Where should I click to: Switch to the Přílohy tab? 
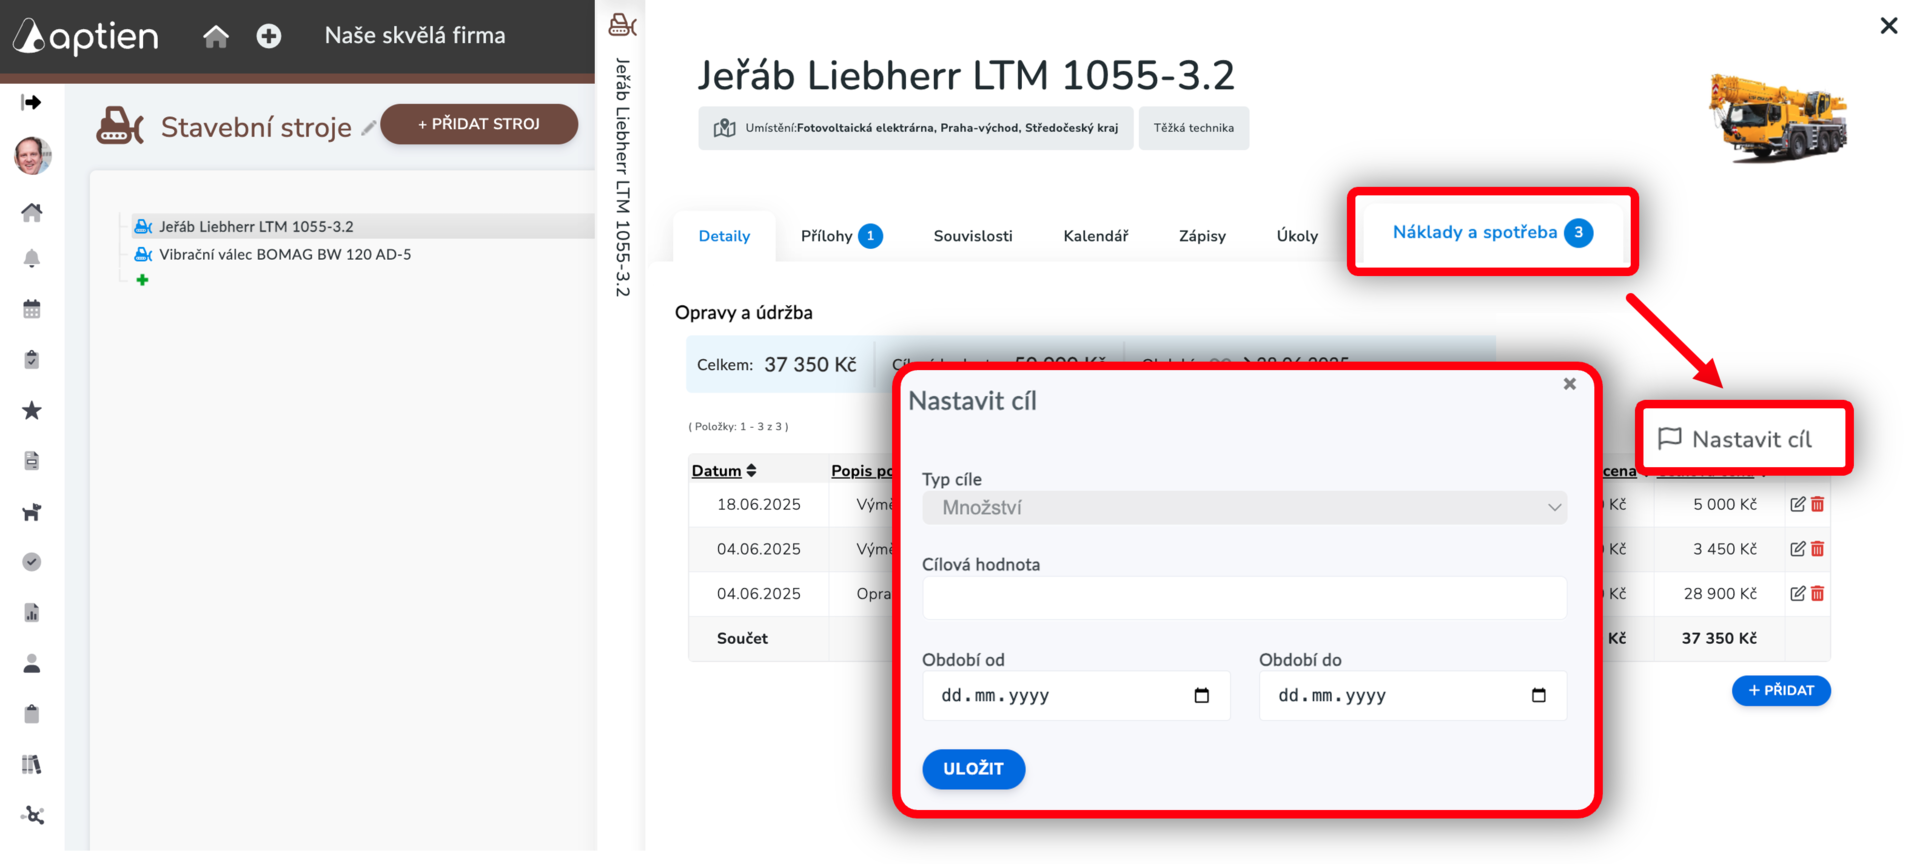point(841,236)
